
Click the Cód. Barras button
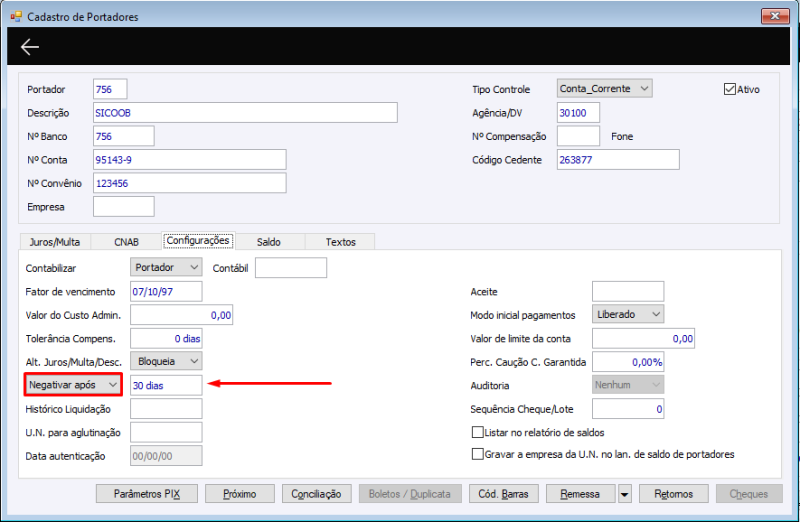[x=503, y=494]
